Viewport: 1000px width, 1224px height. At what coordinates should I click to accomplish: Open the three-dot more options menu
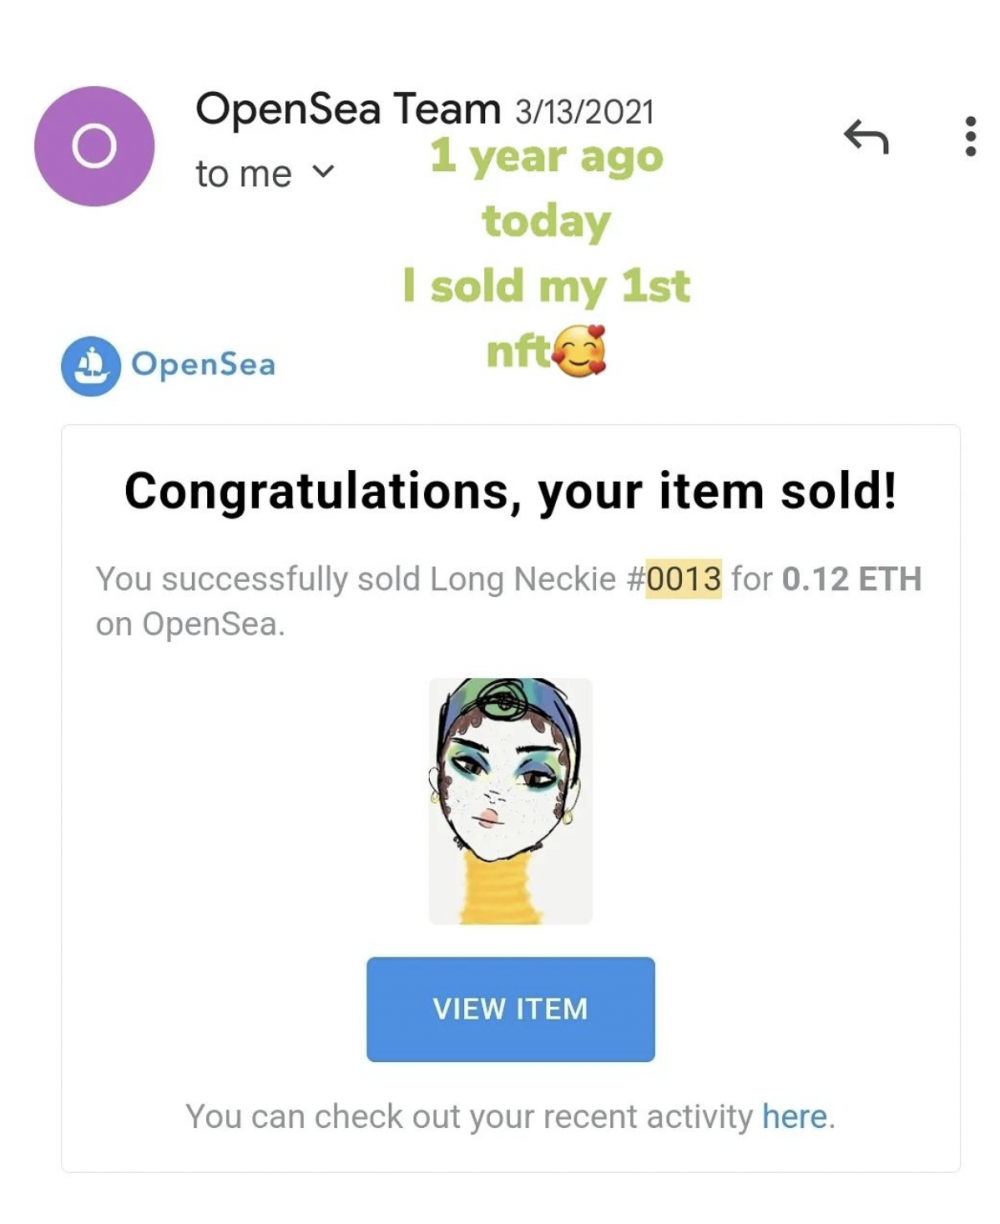click(970, 136)
